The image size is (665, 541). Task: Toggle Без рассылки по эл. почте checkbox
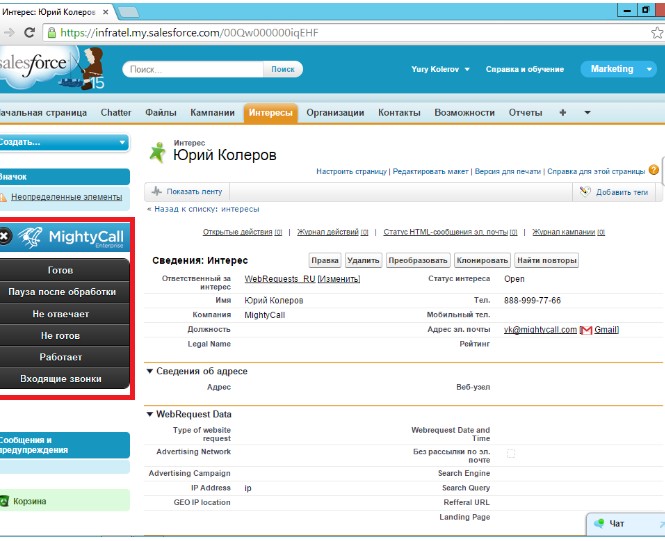tap(511, 454)
